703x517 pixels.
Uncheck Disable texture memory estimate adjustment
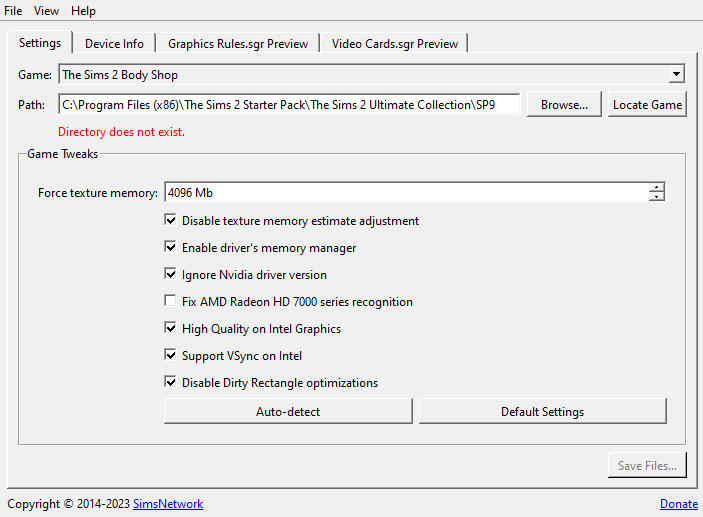[x=171, y=221]
